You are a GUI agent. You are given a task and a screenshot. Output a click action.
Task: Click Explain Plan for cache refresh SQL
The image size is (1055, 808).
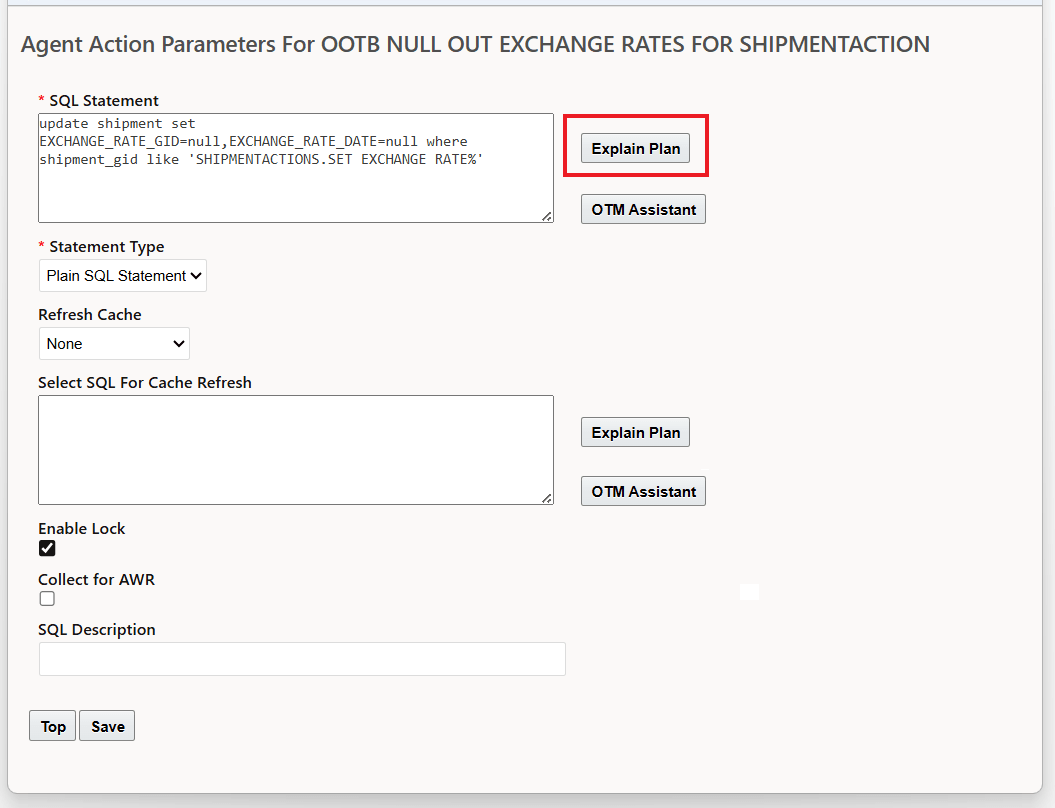pos(635,432)
